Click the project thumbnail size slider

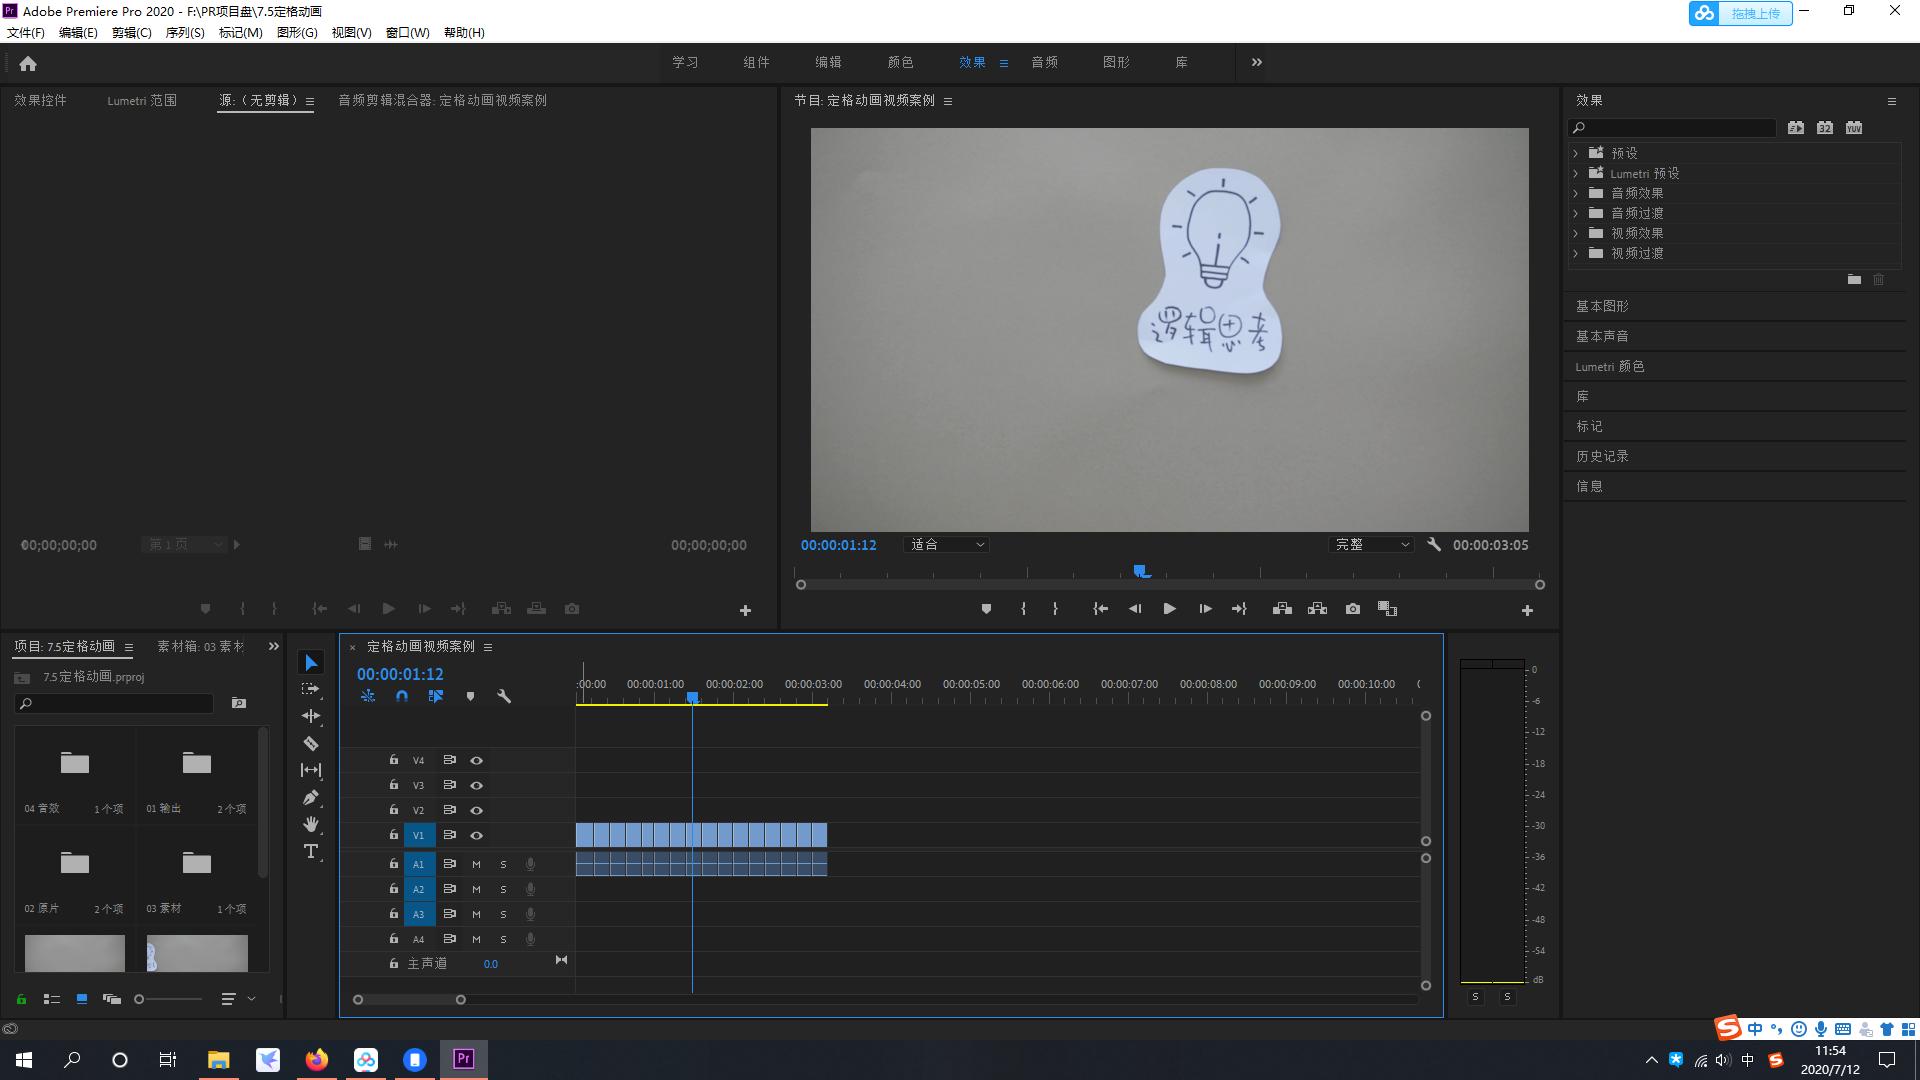click(x=140, y=999)
